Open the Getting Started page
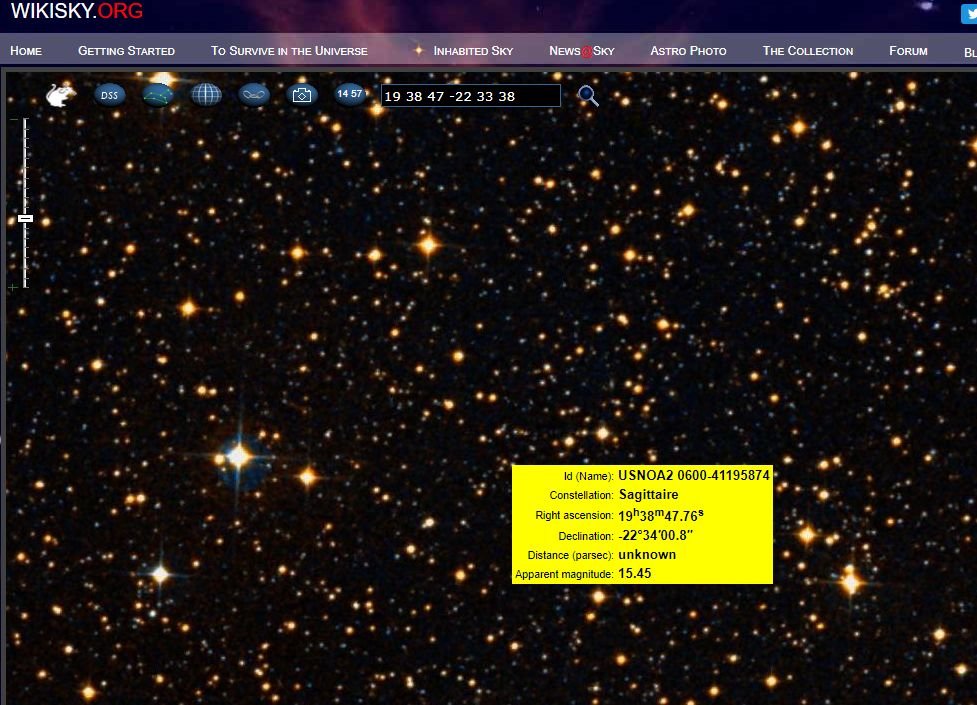This screenshot has height=705, width=977. pyautogui.click(x=127, y=50)
